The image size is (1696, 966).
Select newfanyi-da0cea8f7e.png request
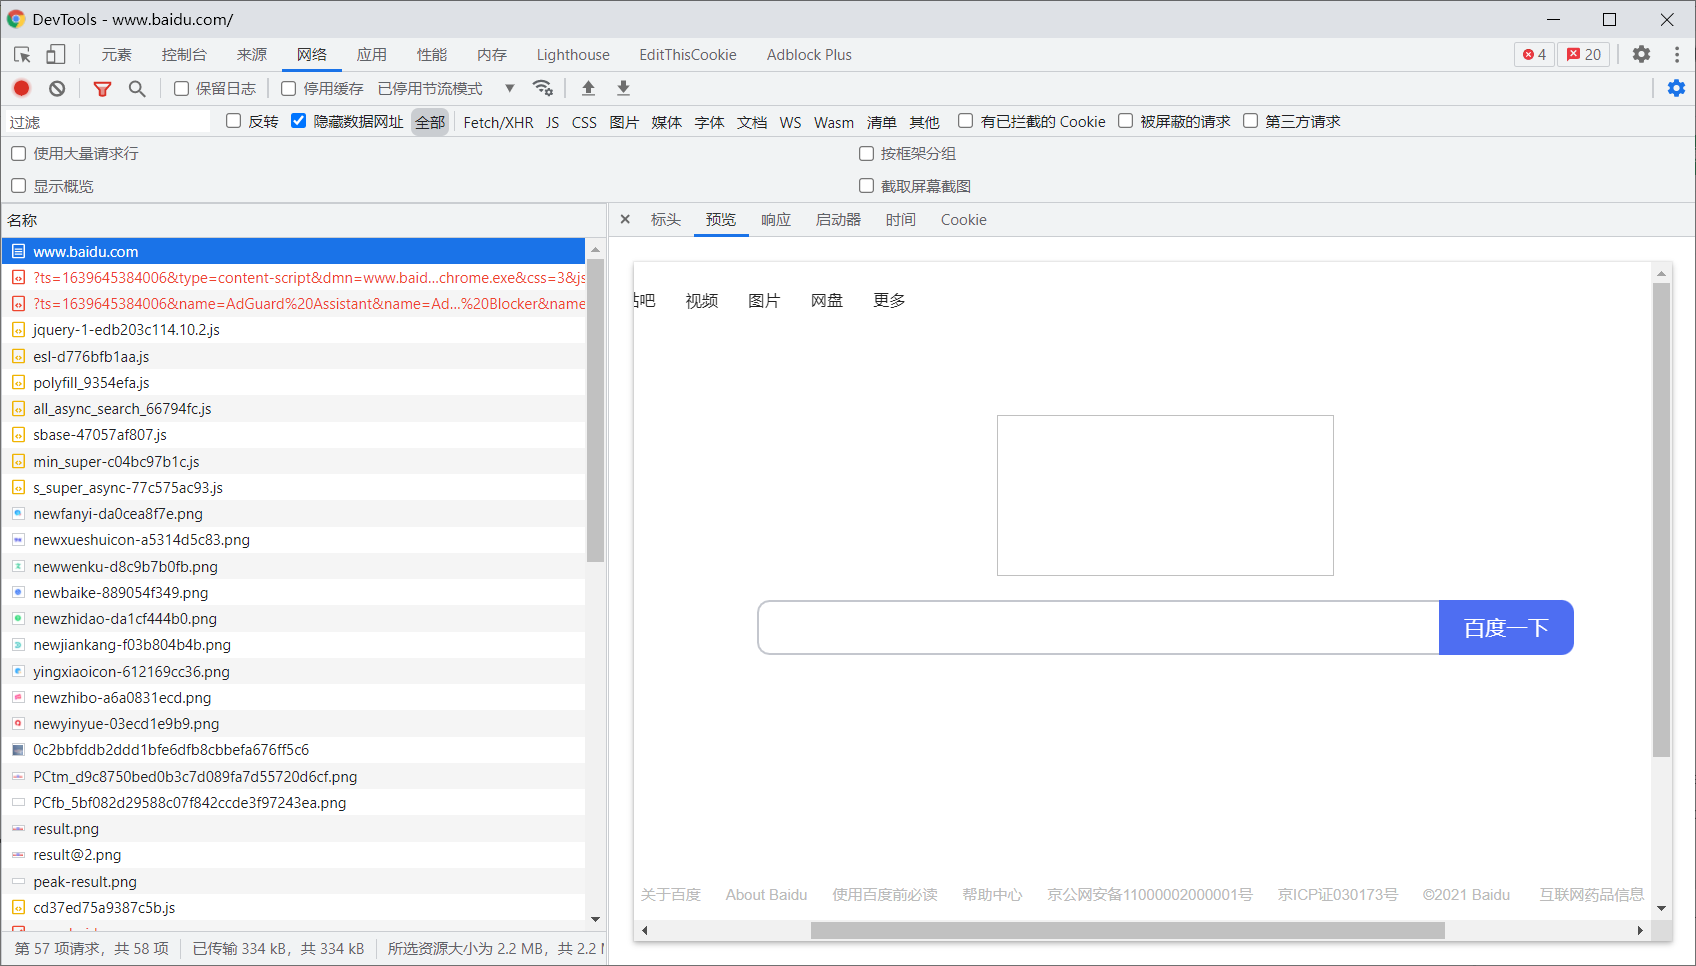(x=294, y=514)
